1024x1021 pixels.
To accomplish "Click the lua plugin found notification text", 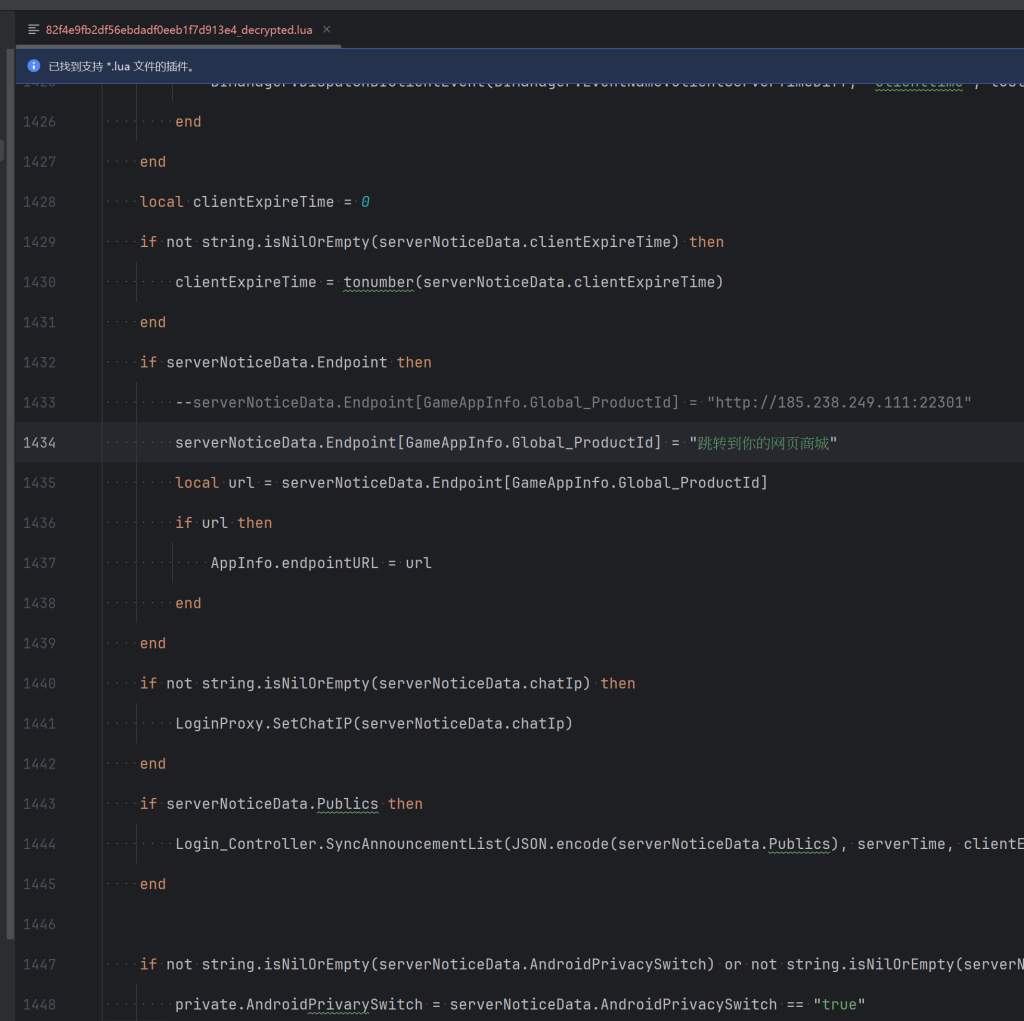I will coord(121,66).
